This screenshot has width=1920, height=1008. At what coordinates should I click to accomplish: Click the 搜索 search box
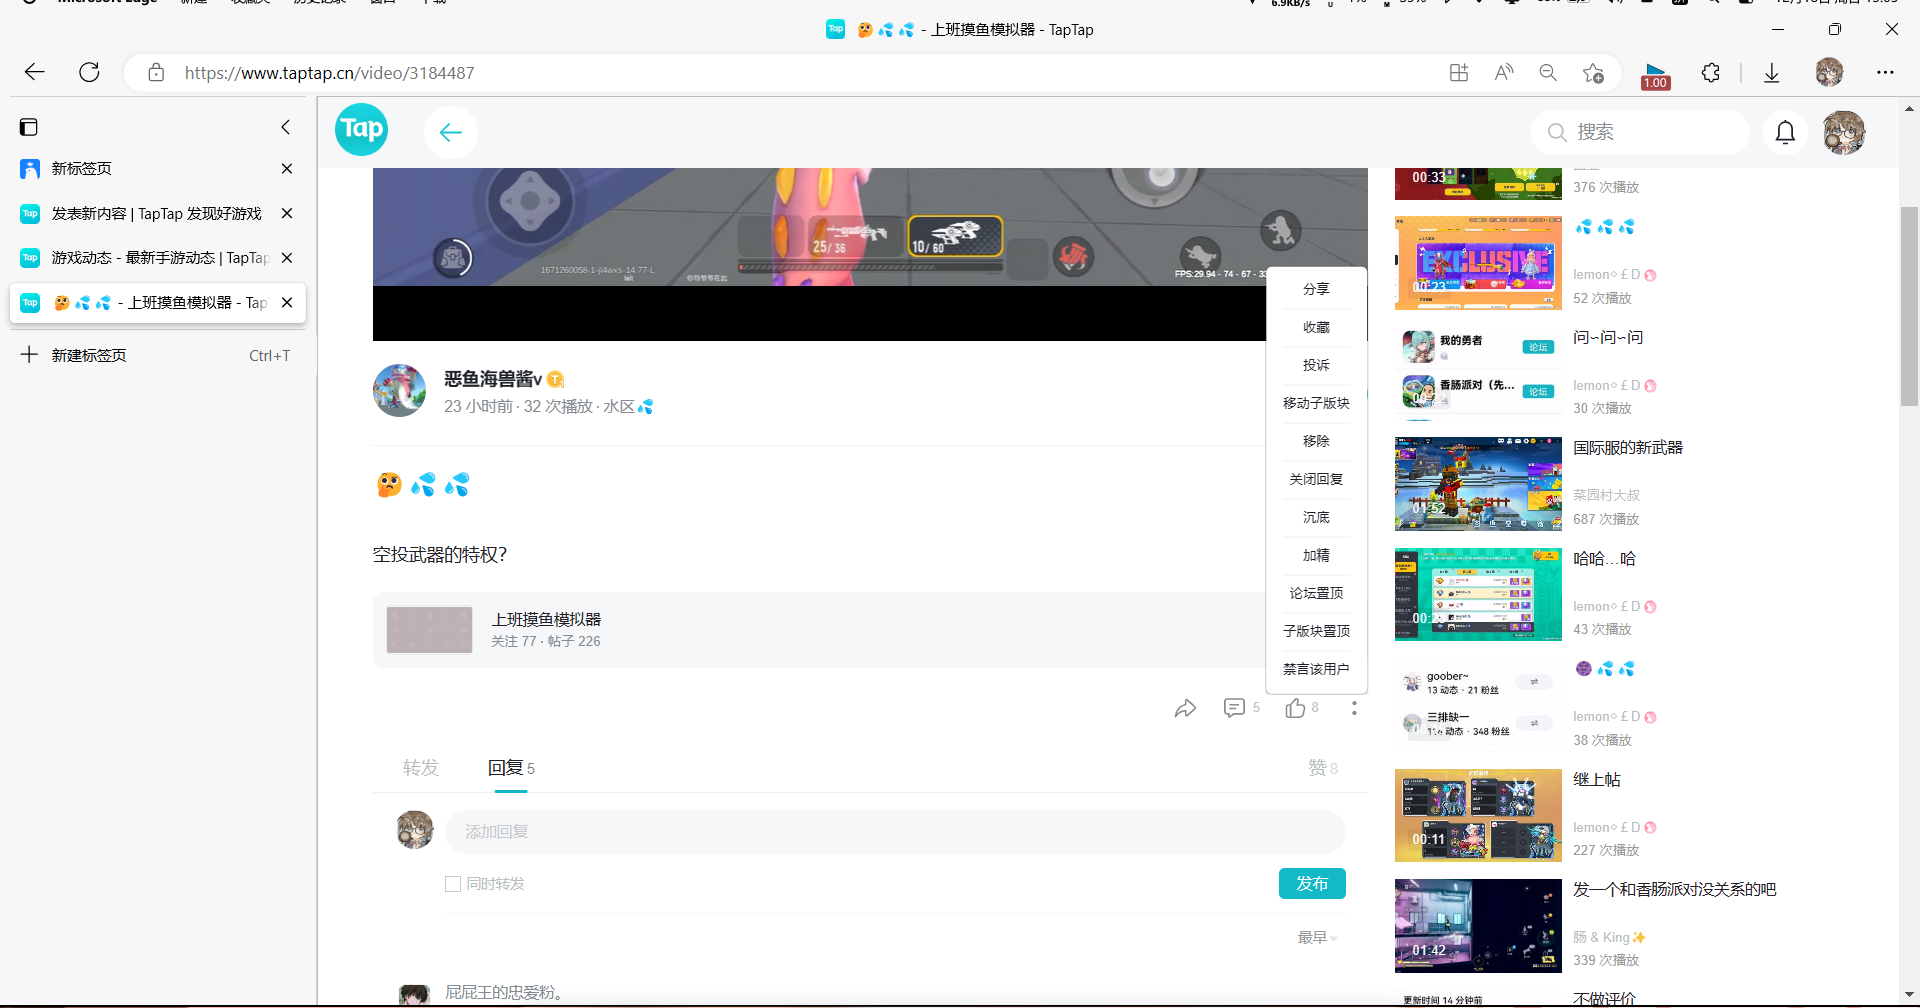point(1640,132)
